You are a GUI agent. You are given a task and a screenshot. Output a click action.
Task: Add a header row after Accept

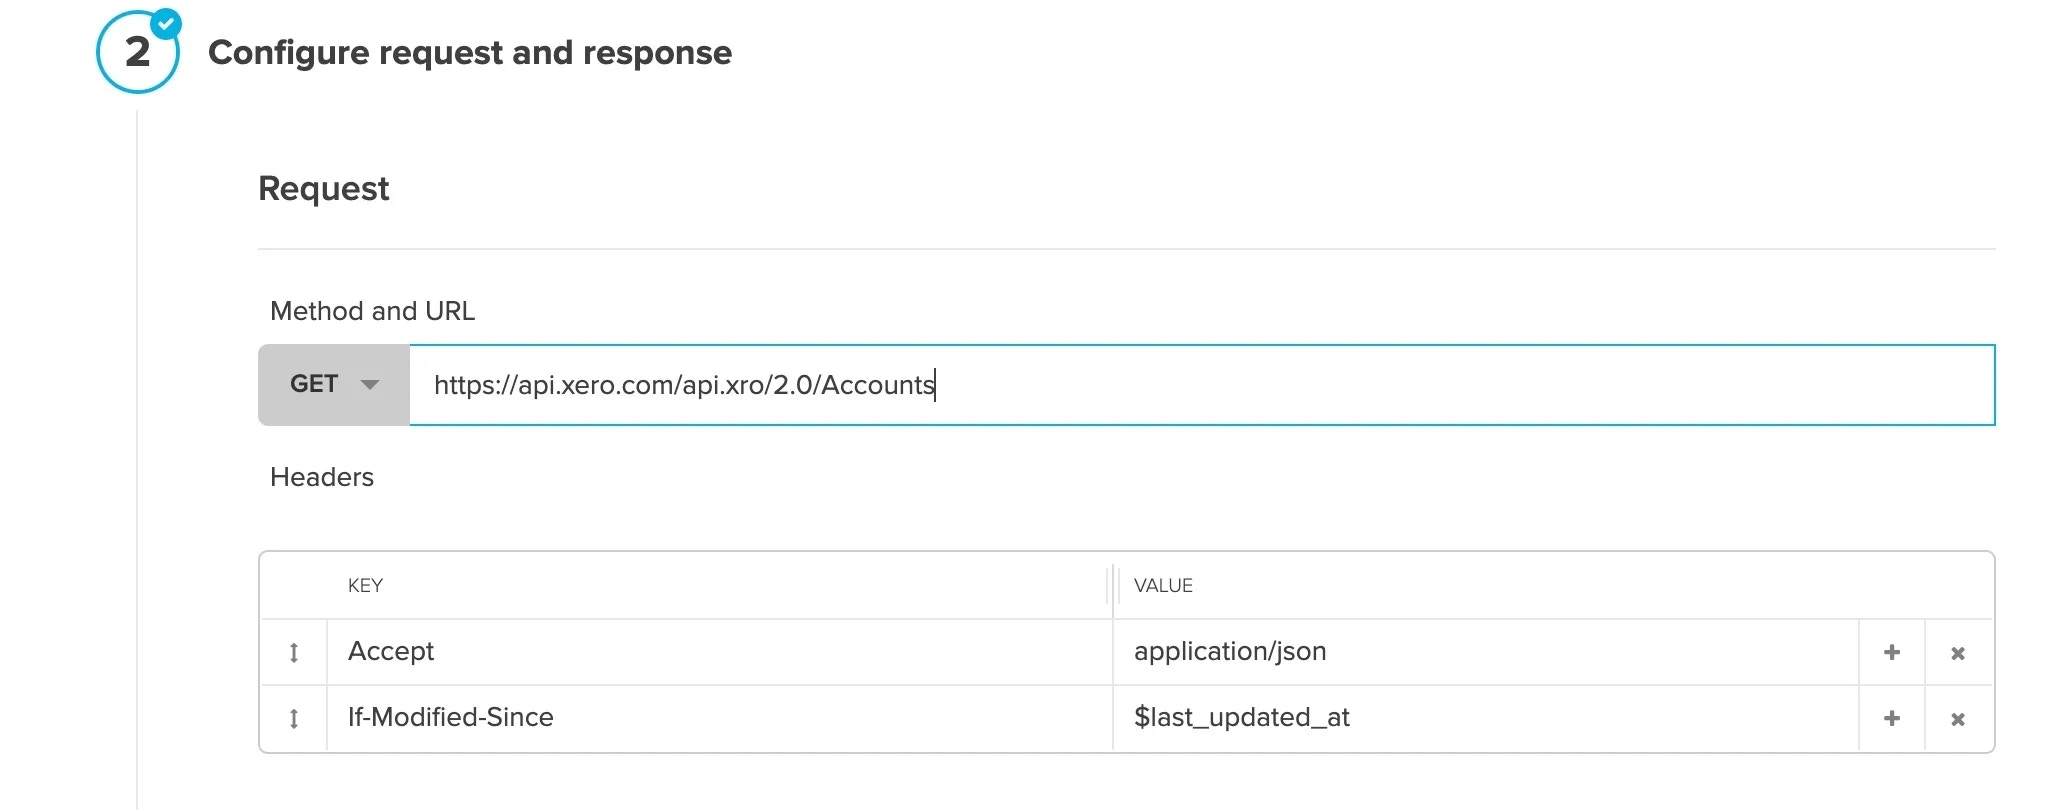click(x=1892, y=652)
